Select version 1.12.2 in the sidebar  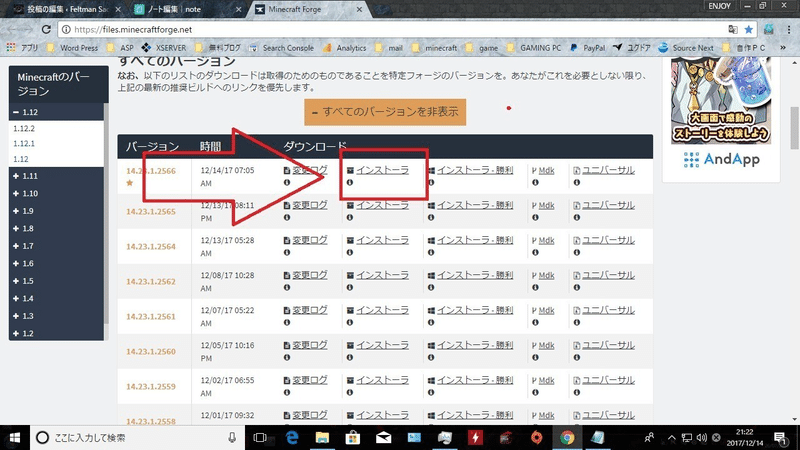tap(24, 129)
